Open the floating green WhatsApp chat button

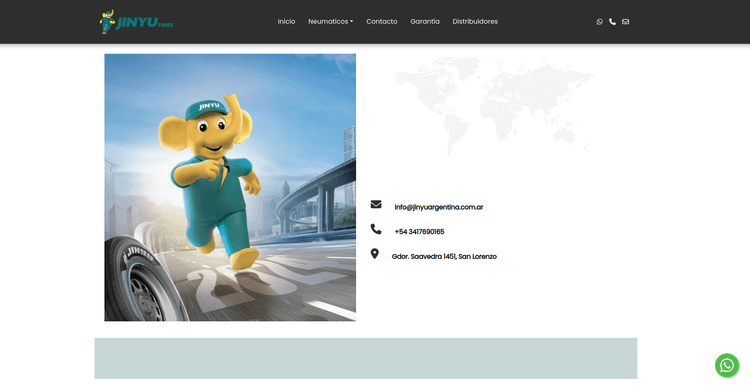(727, 365)
